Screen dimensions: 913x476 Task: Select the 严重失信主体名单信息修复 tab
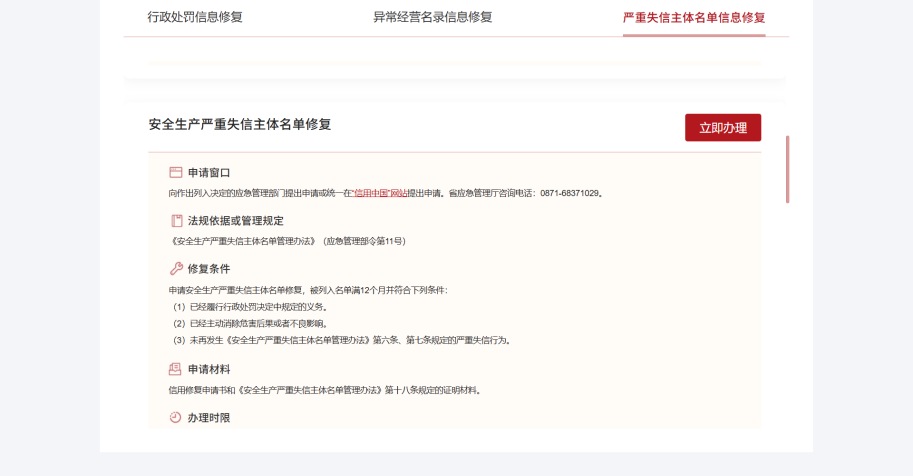tap(693, 17)
